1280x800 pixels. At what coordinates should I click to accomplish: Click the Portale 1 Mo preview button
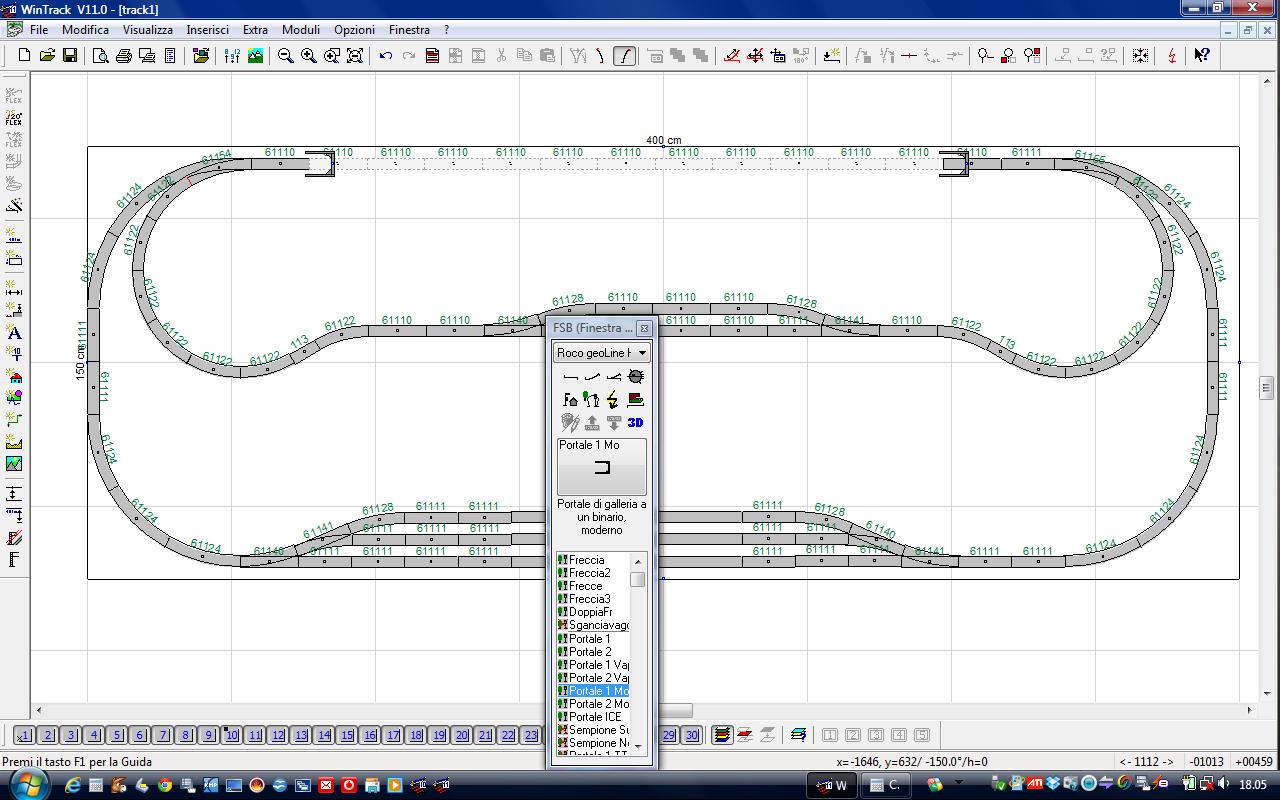(x=602, y=466)
